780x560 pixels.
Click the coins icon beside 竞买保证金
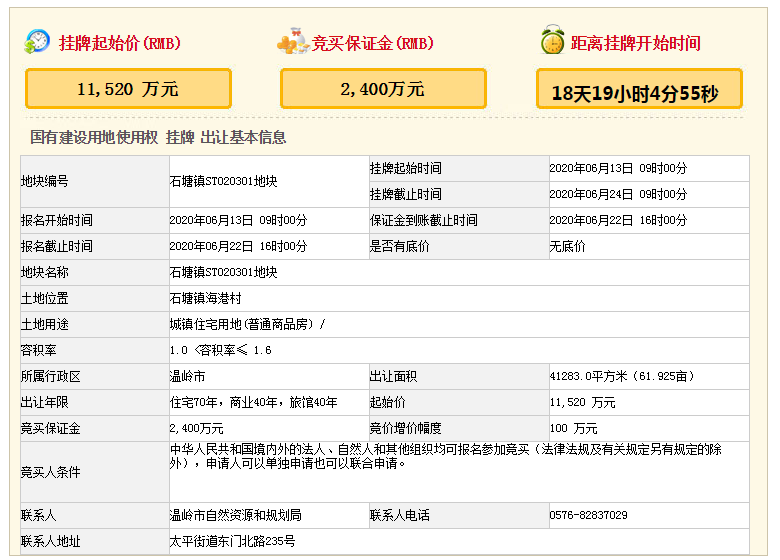pyautogui.click(x=293, y=41)
